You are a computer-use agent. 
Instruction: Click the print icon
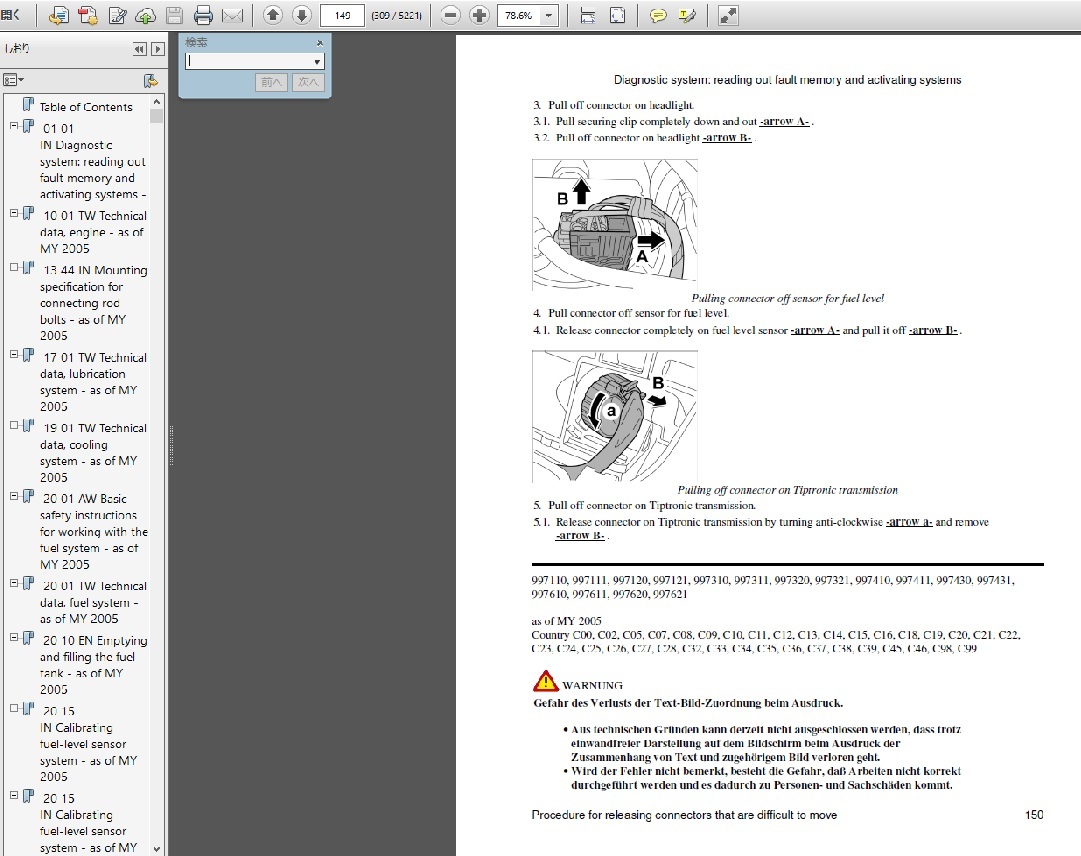click(203, 15)
